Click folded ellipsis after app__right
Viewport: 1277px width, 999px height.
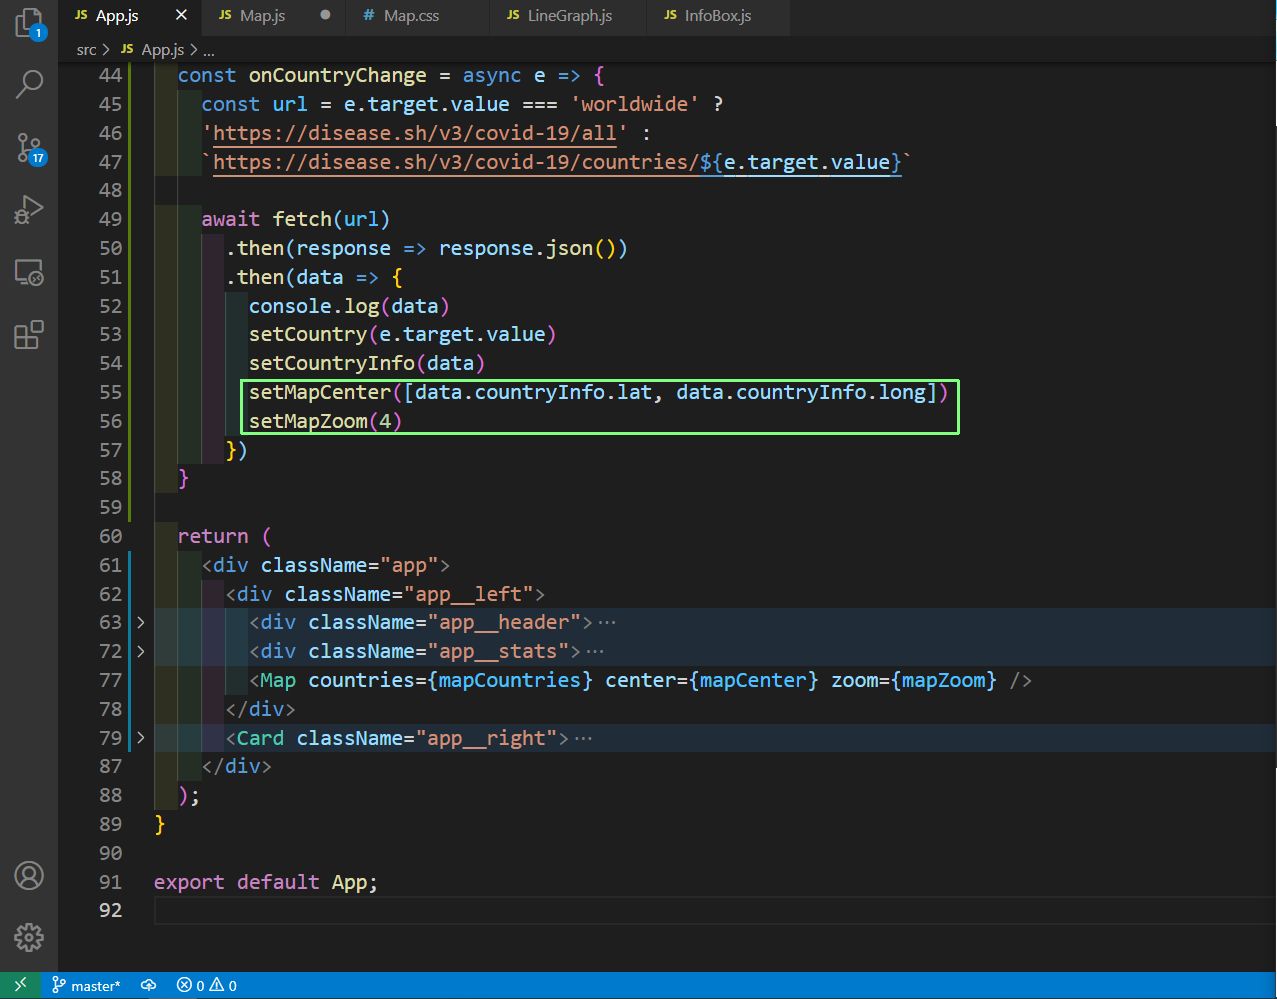(583, 738)
